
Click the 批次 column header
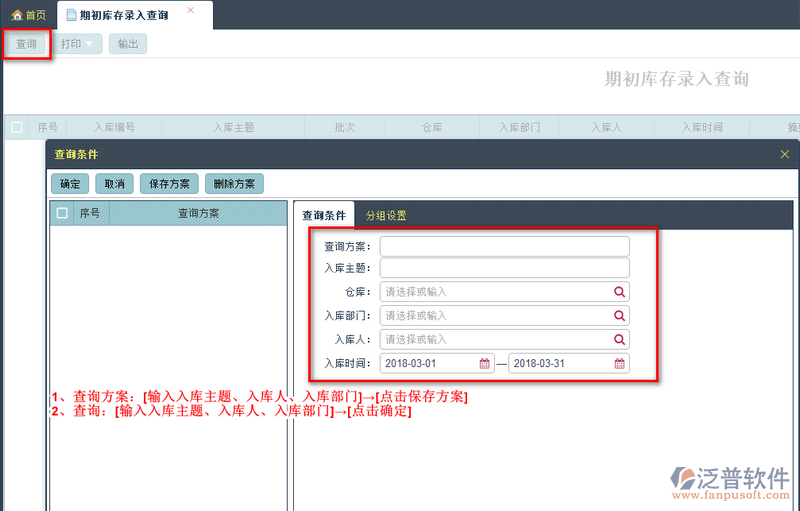[344, 127]
